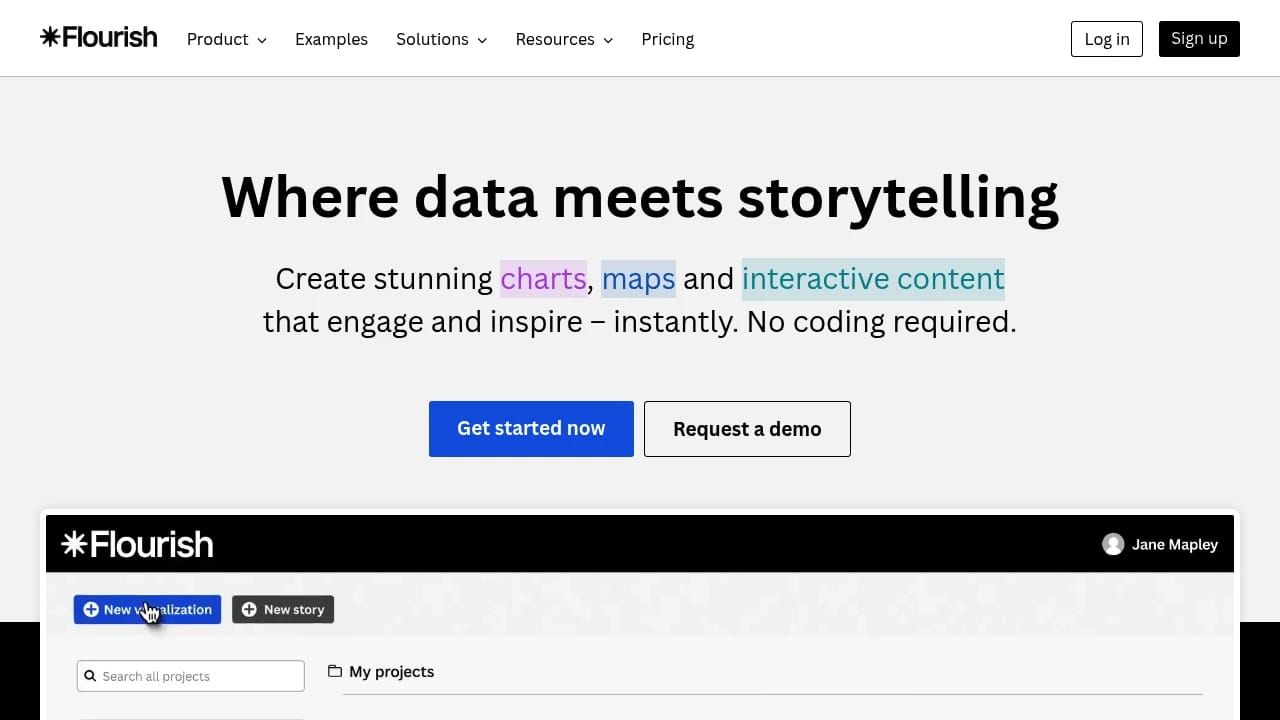Viewport: 1280px width, 720px height.
Task: Select Examples in the navigation bar
Action: (331, 39)
